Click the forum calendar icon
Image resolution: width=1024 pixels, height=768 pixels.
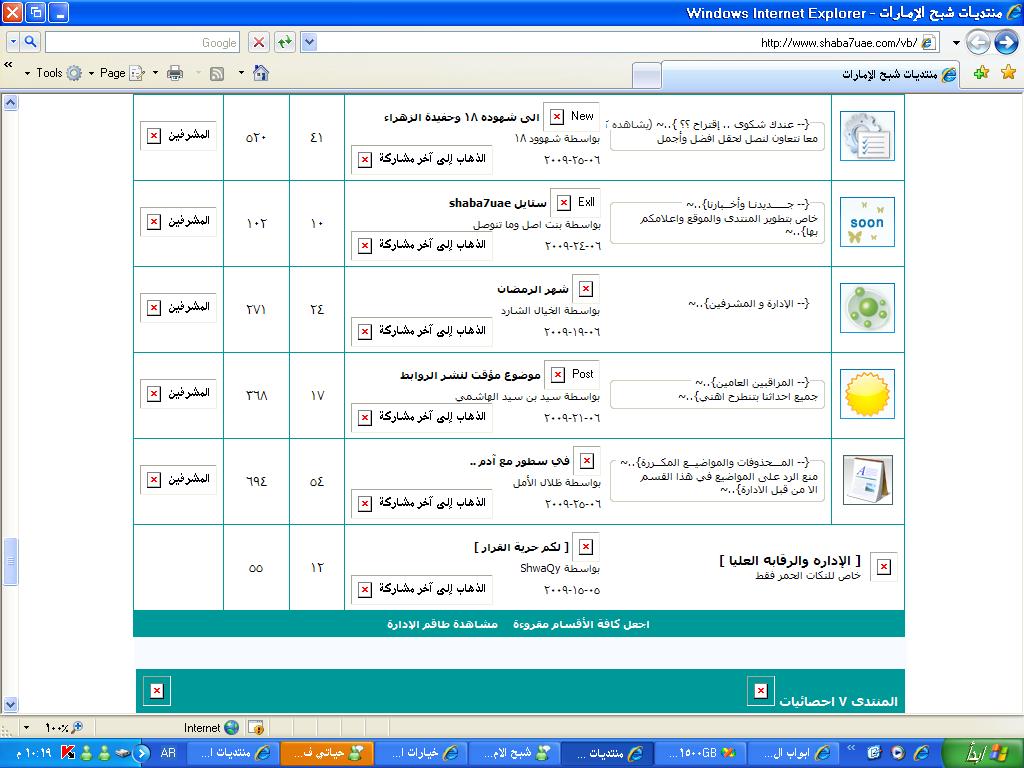pos(867,480)
